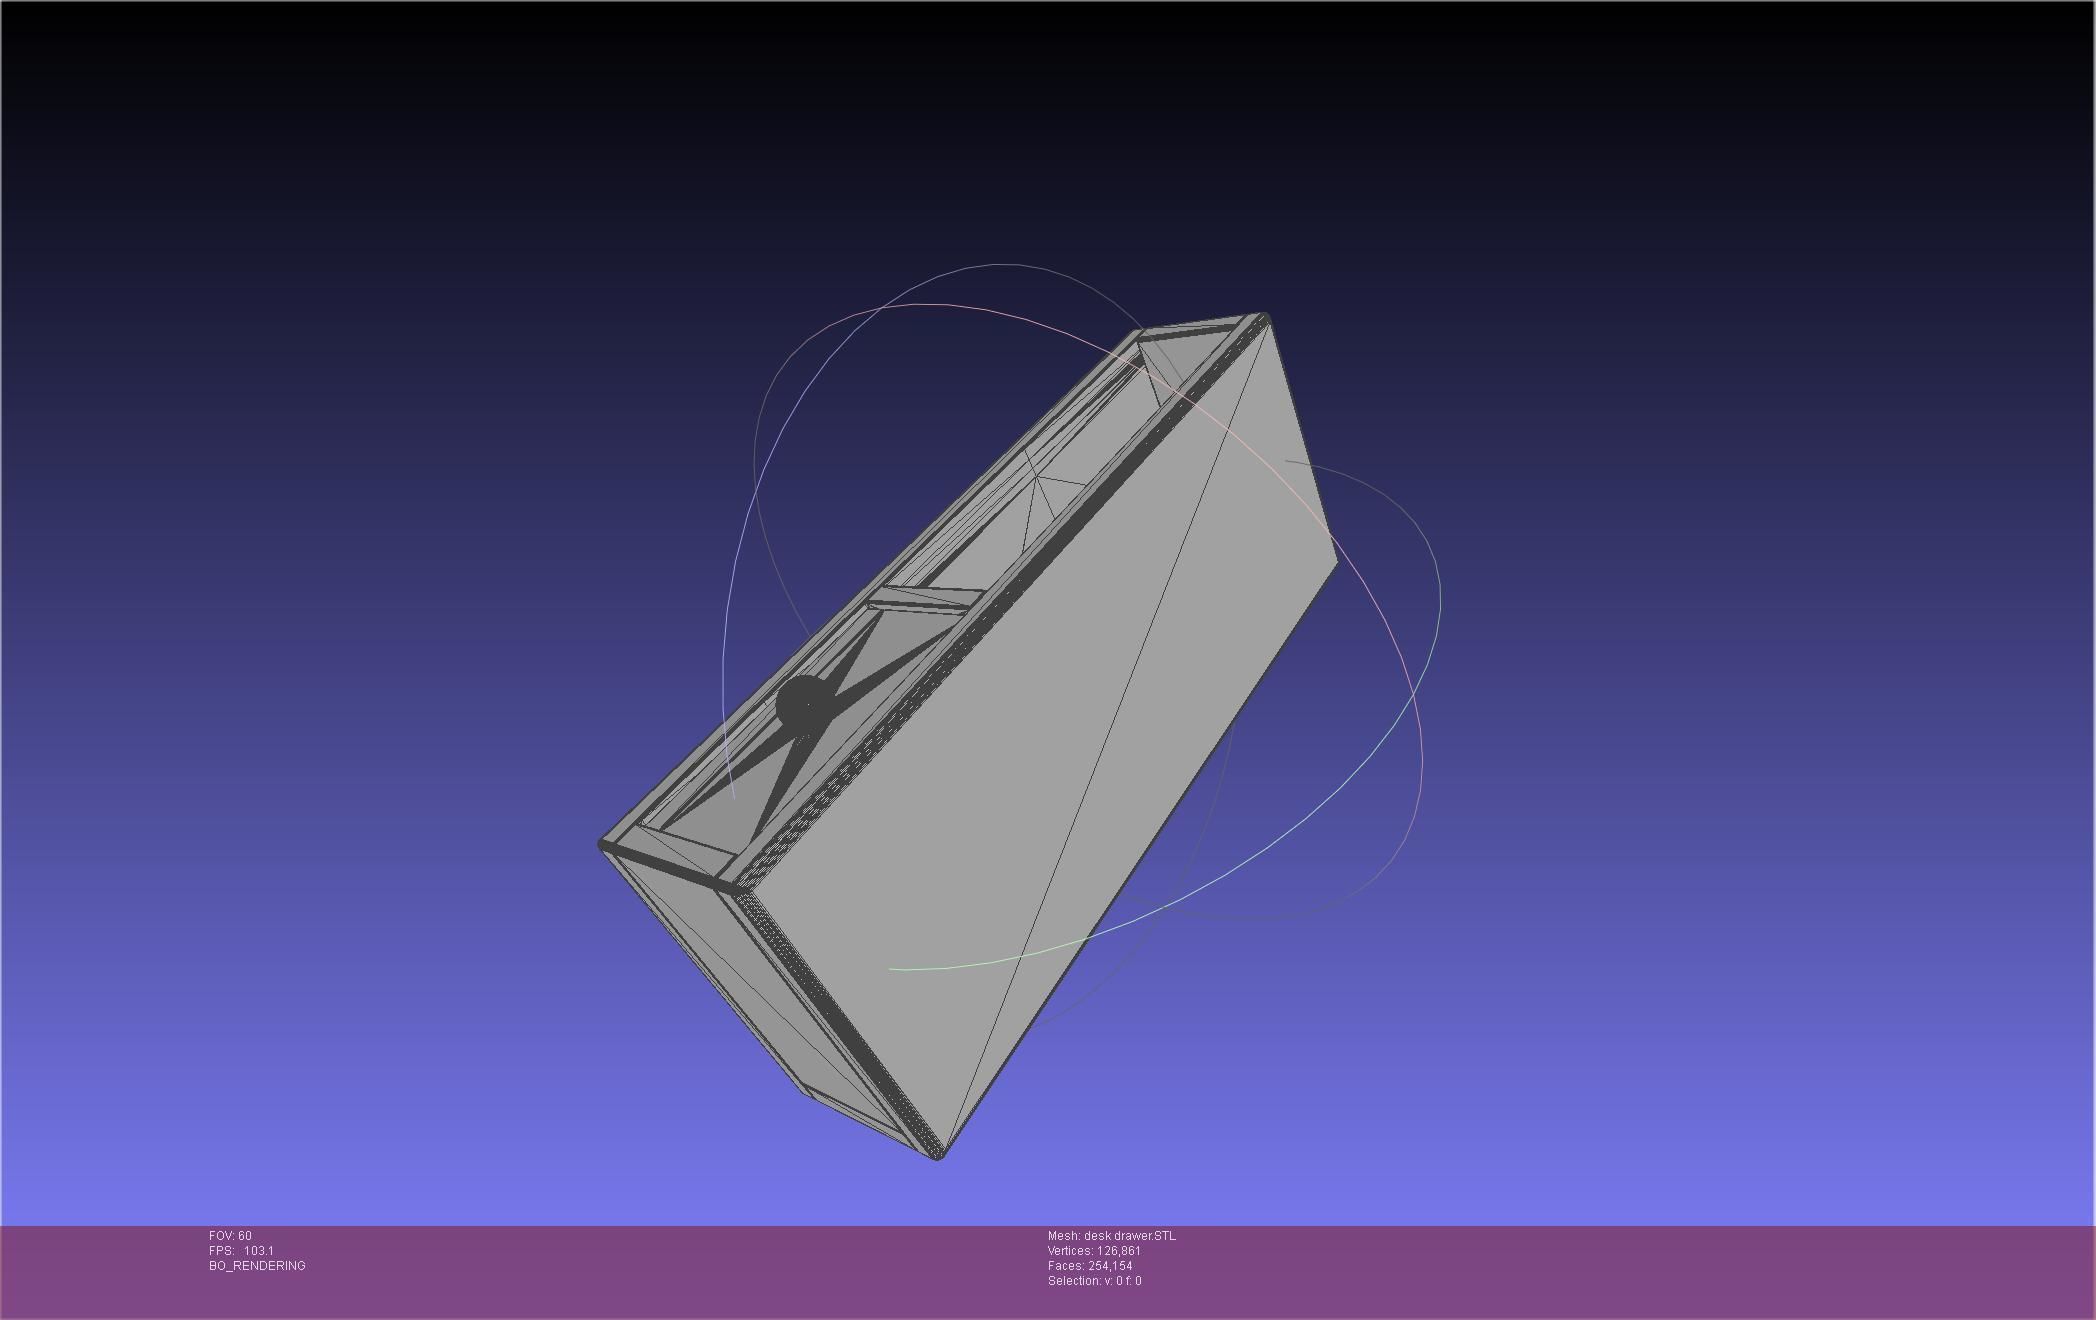Click the 'FPS: 103.1' readout

[x=241, y=1251]
